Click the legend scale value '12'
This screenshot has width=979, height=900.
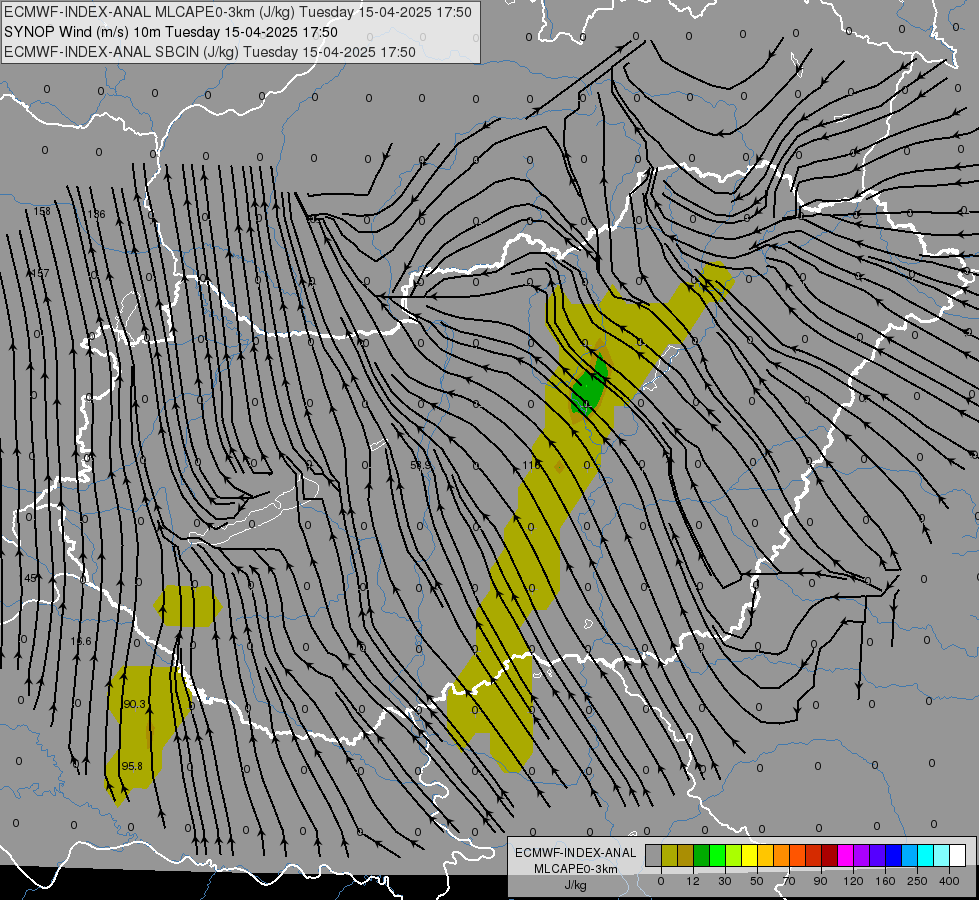693,881
